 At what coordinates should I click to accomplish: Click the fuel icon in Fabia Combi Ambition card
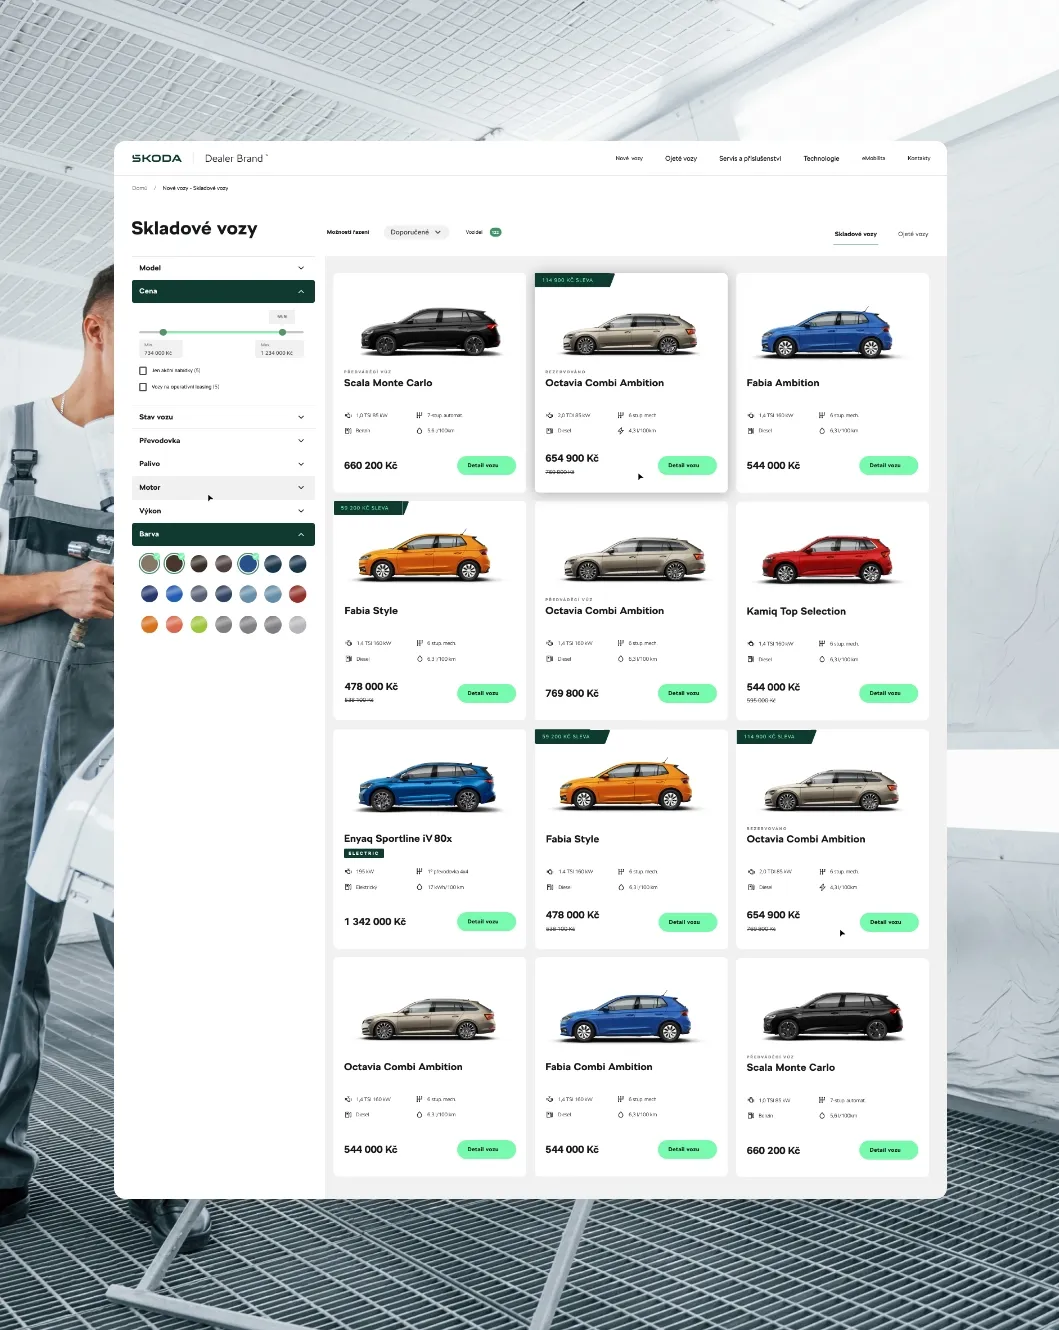point(550,1114)
